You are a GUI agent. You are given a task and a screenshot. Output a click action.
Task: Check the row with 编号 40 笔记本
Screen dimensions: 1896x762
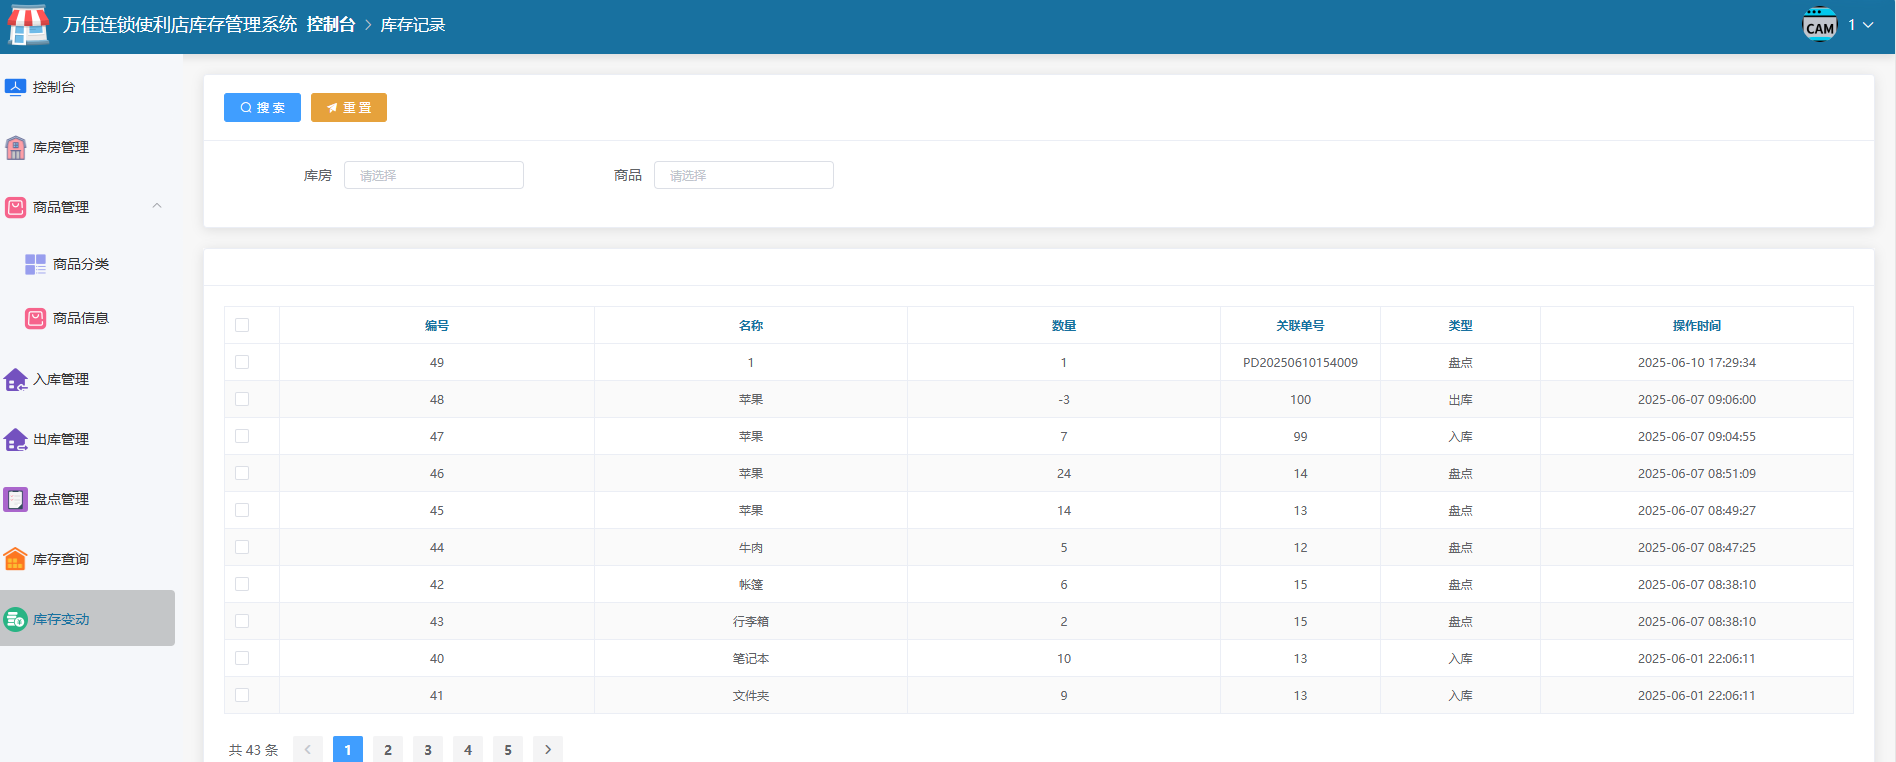(242, 658)
